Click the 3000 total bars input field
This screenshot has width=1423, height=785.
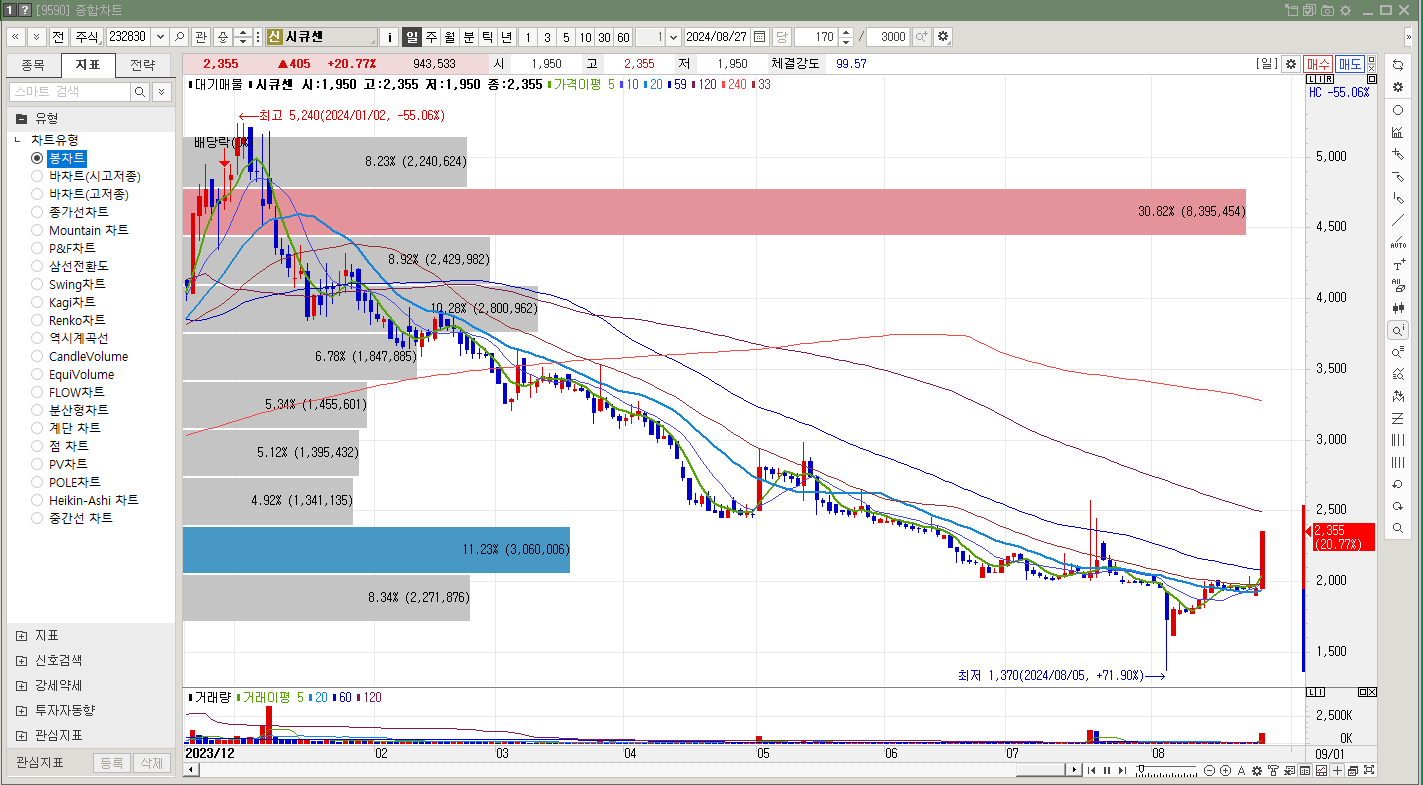pos(888,37)
